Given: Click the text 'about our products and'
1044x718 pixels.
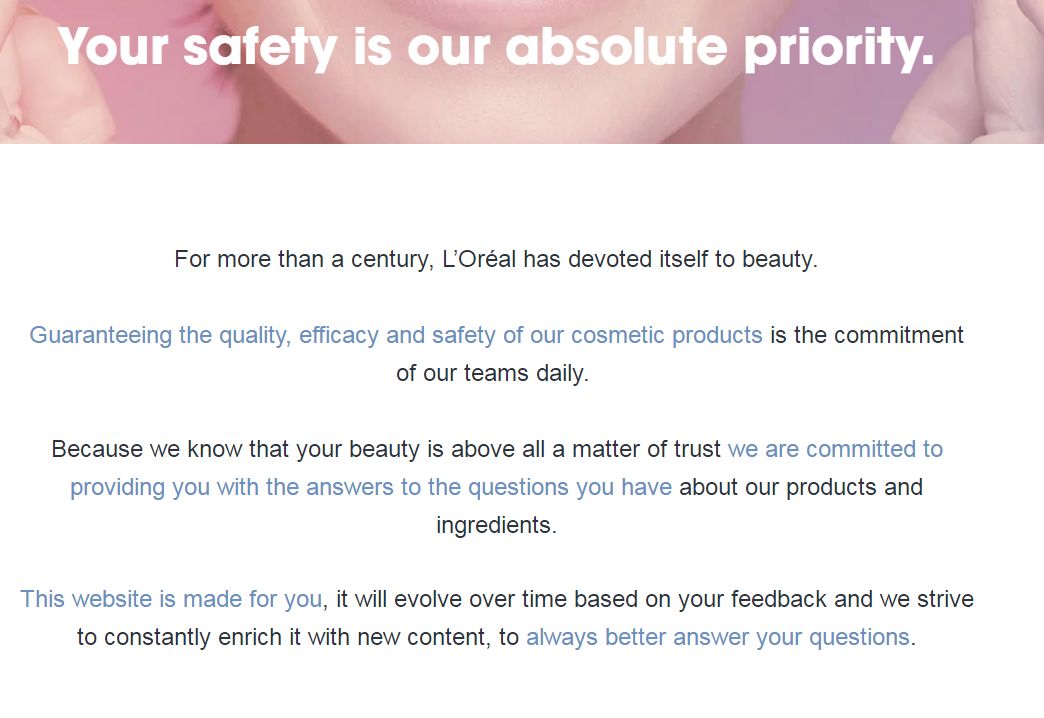Looking at the screenshot, I should 800,488.
